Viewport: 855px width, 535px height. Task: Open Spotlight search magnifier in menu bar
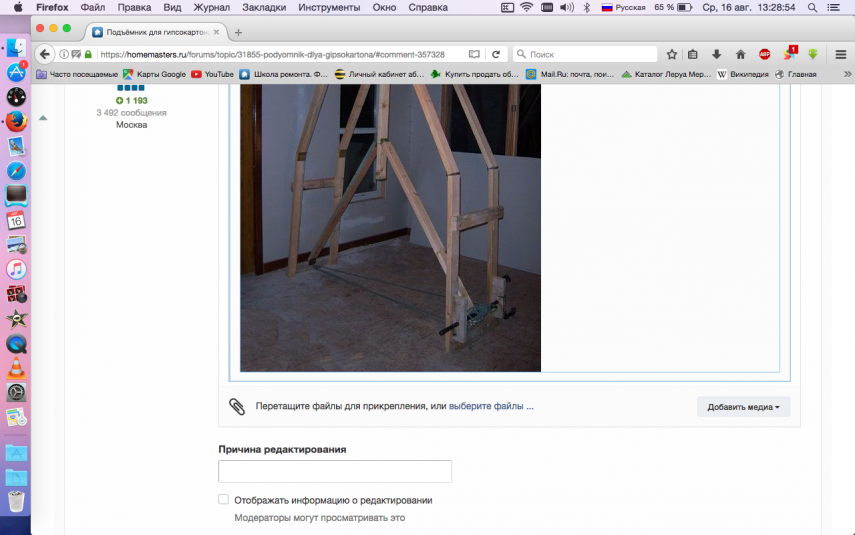pos(812,8)
